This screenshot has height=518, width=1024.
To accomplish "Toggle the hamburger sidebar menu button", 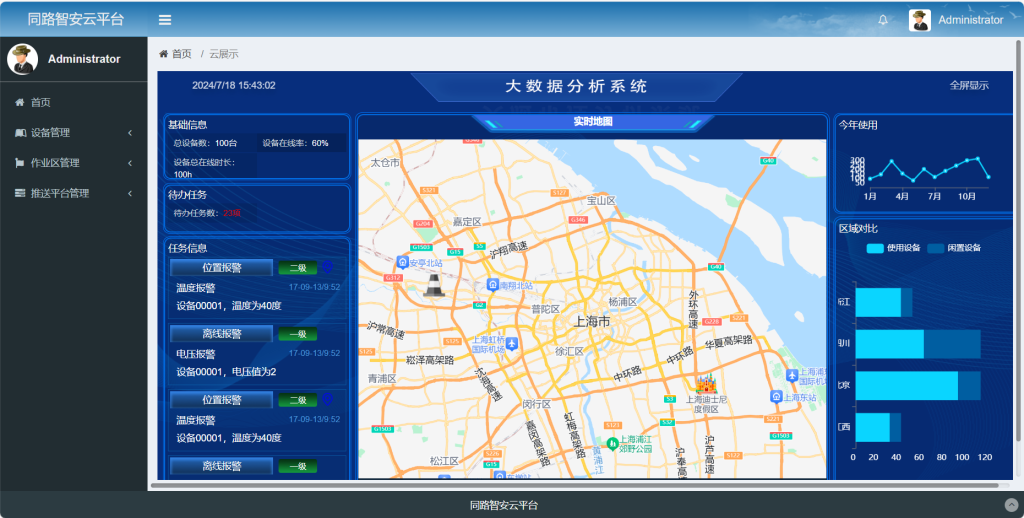I will pyautogui.click(x=165, y=20).
